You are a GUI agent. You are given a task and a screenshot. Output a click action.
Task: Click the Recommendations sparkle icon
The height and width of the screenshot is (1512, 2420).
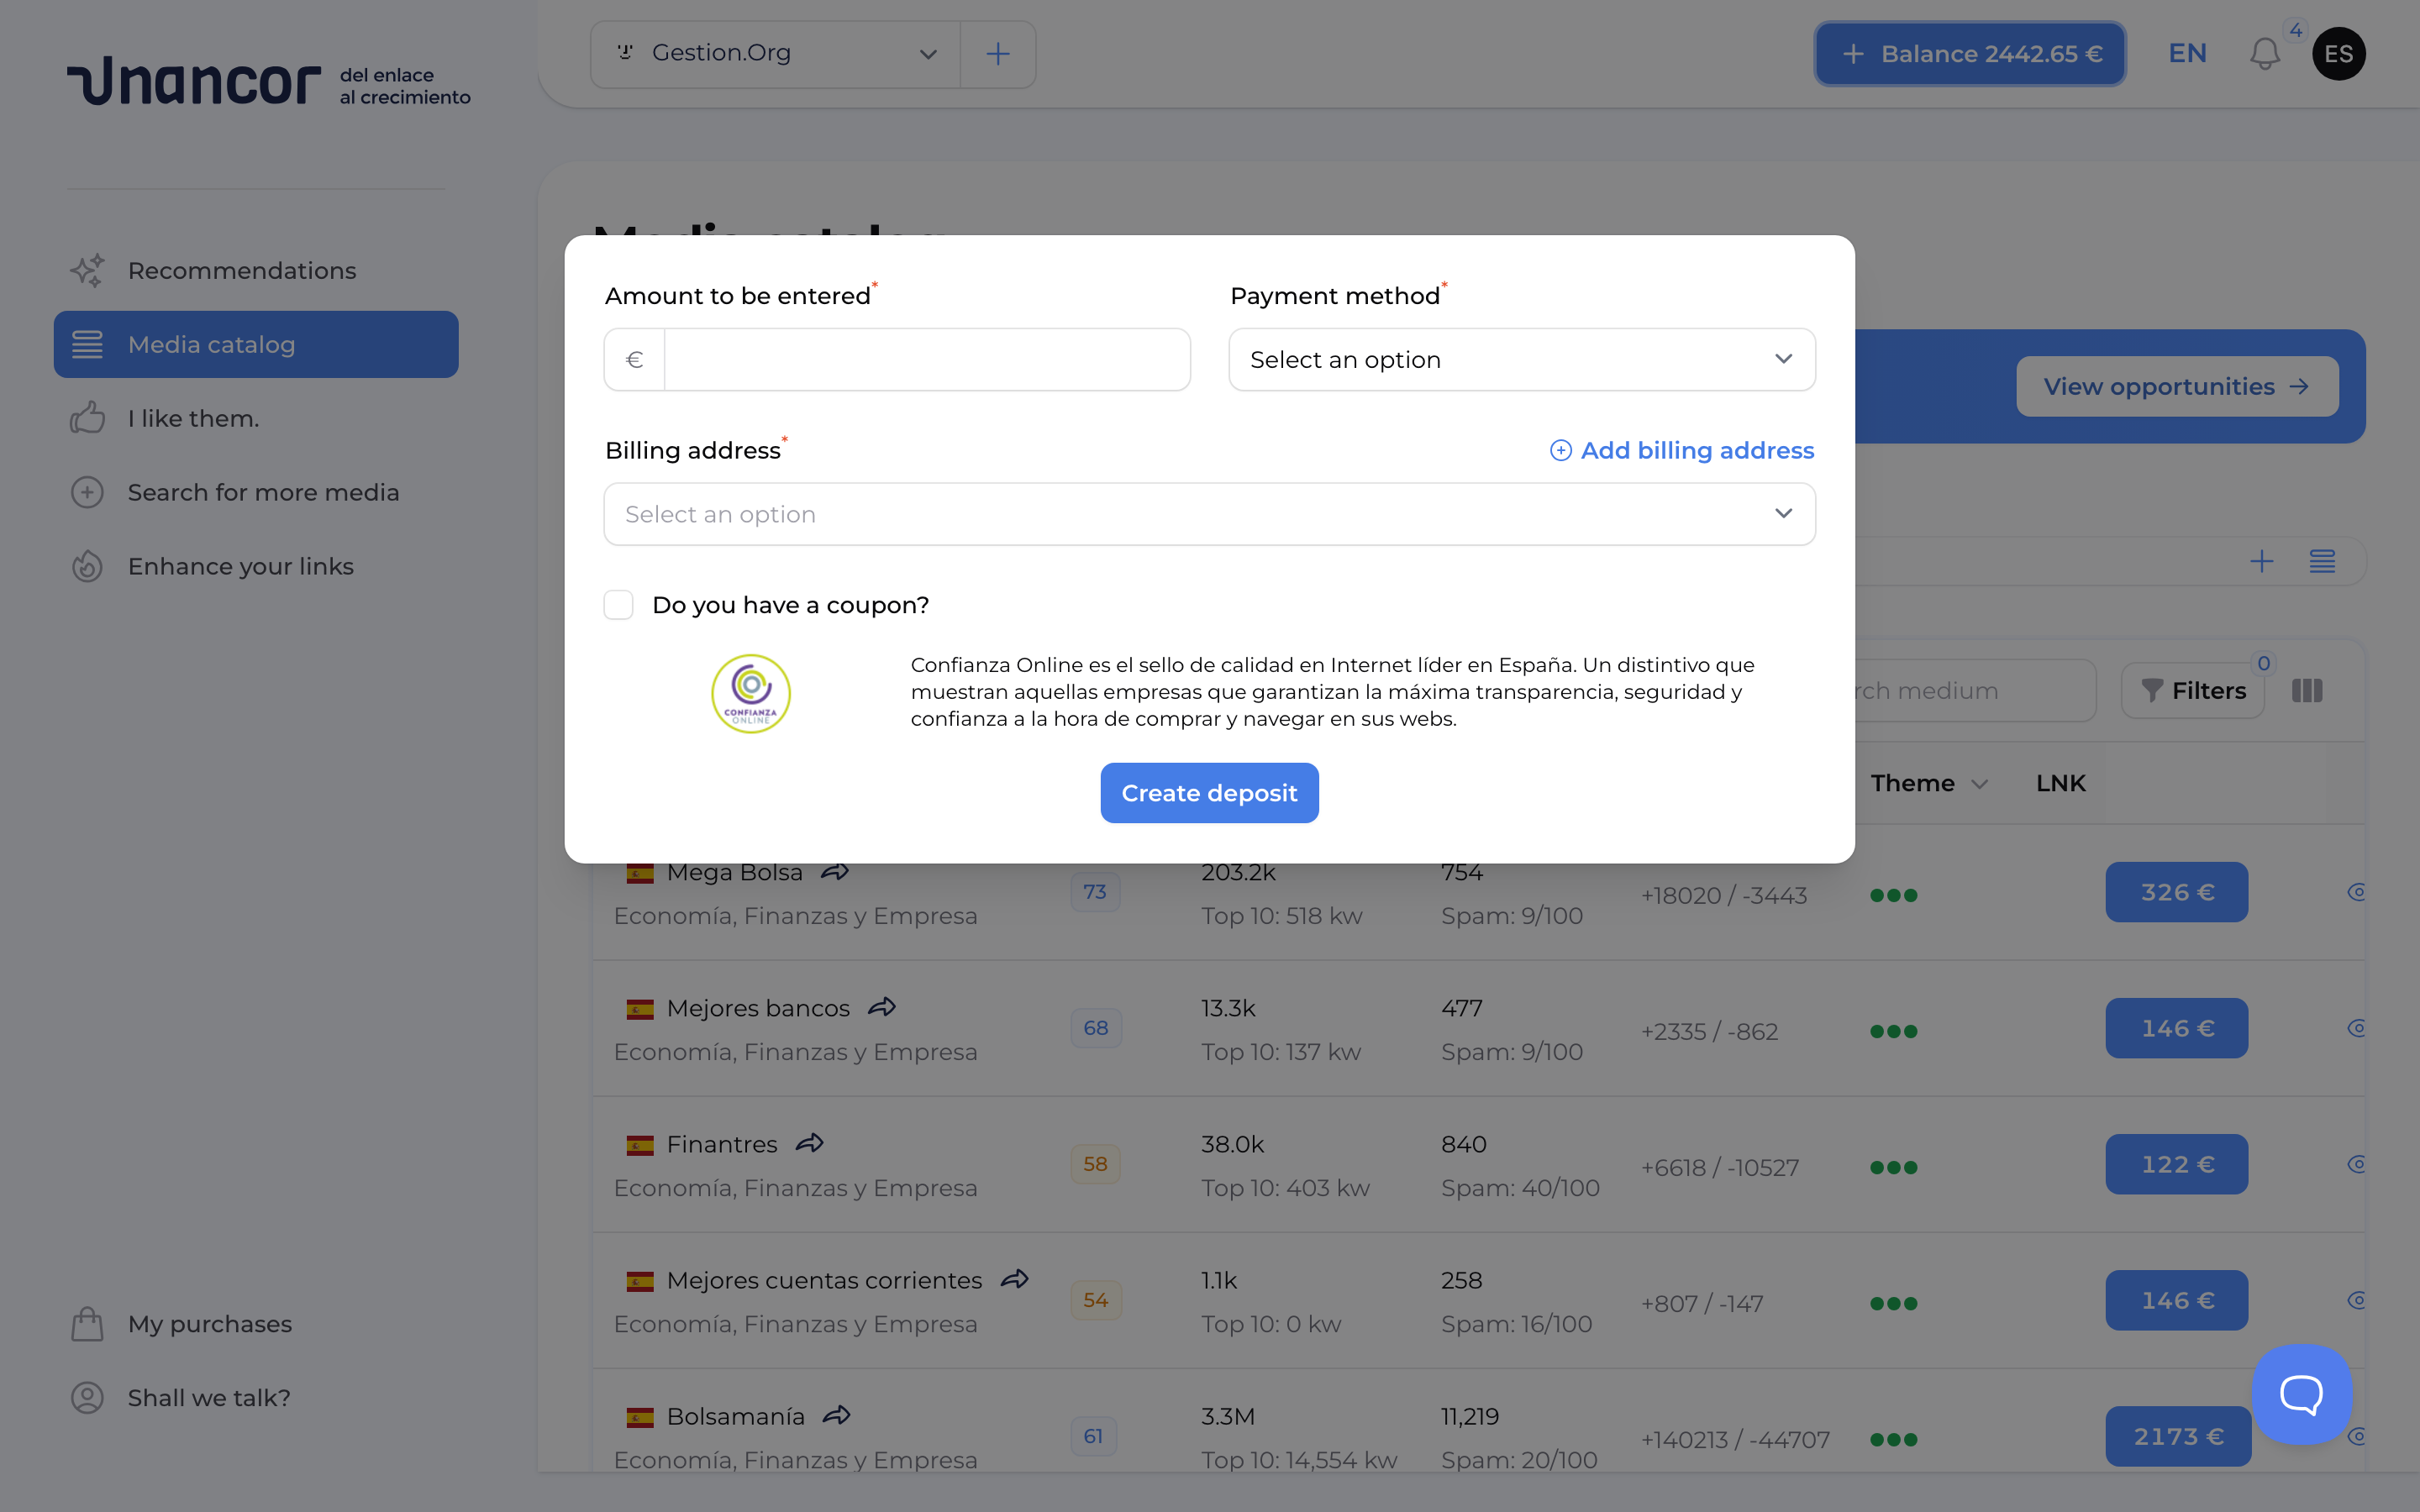click(x=87, y=270)
